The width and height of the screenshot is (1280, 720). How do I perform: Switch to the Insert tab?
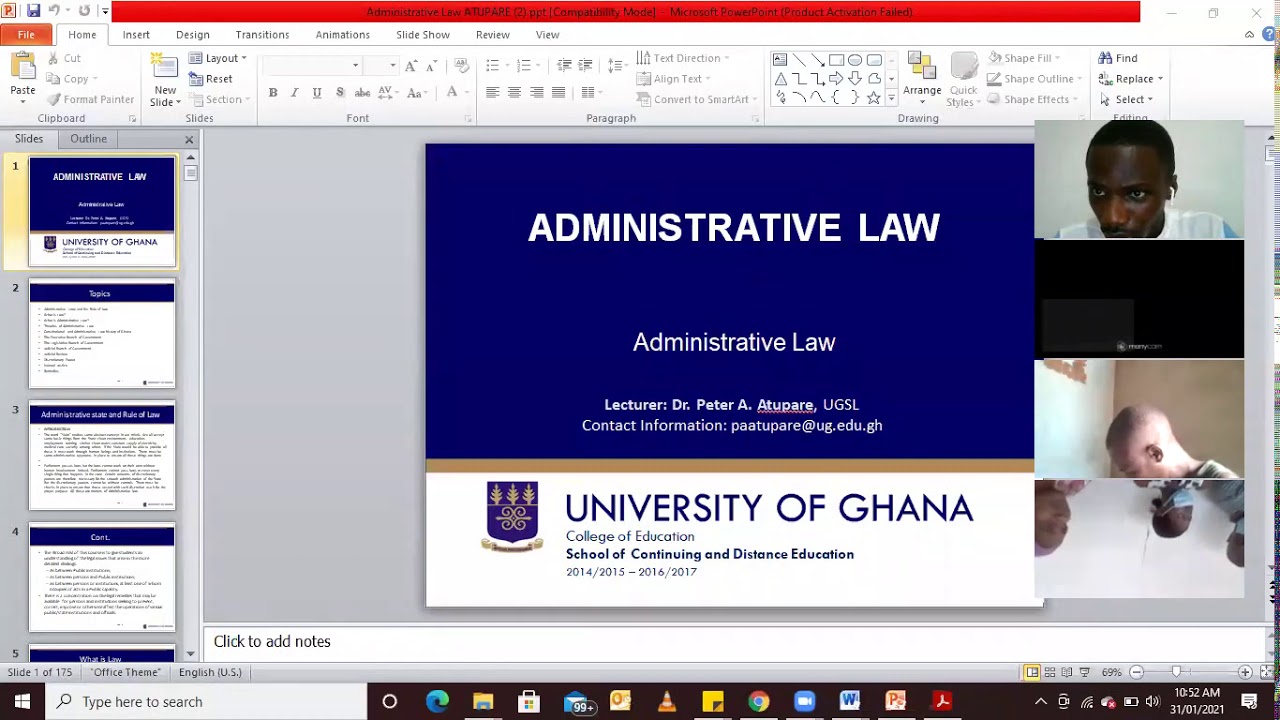[x=136, y=34]
